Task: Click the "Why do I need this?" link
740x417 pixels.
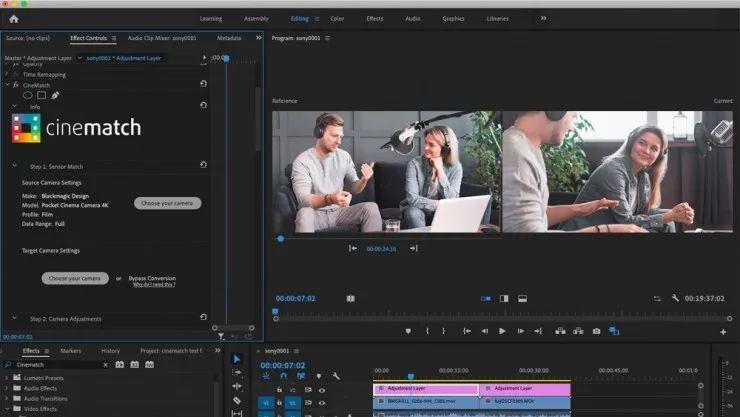Action: [x=155, y=285]
